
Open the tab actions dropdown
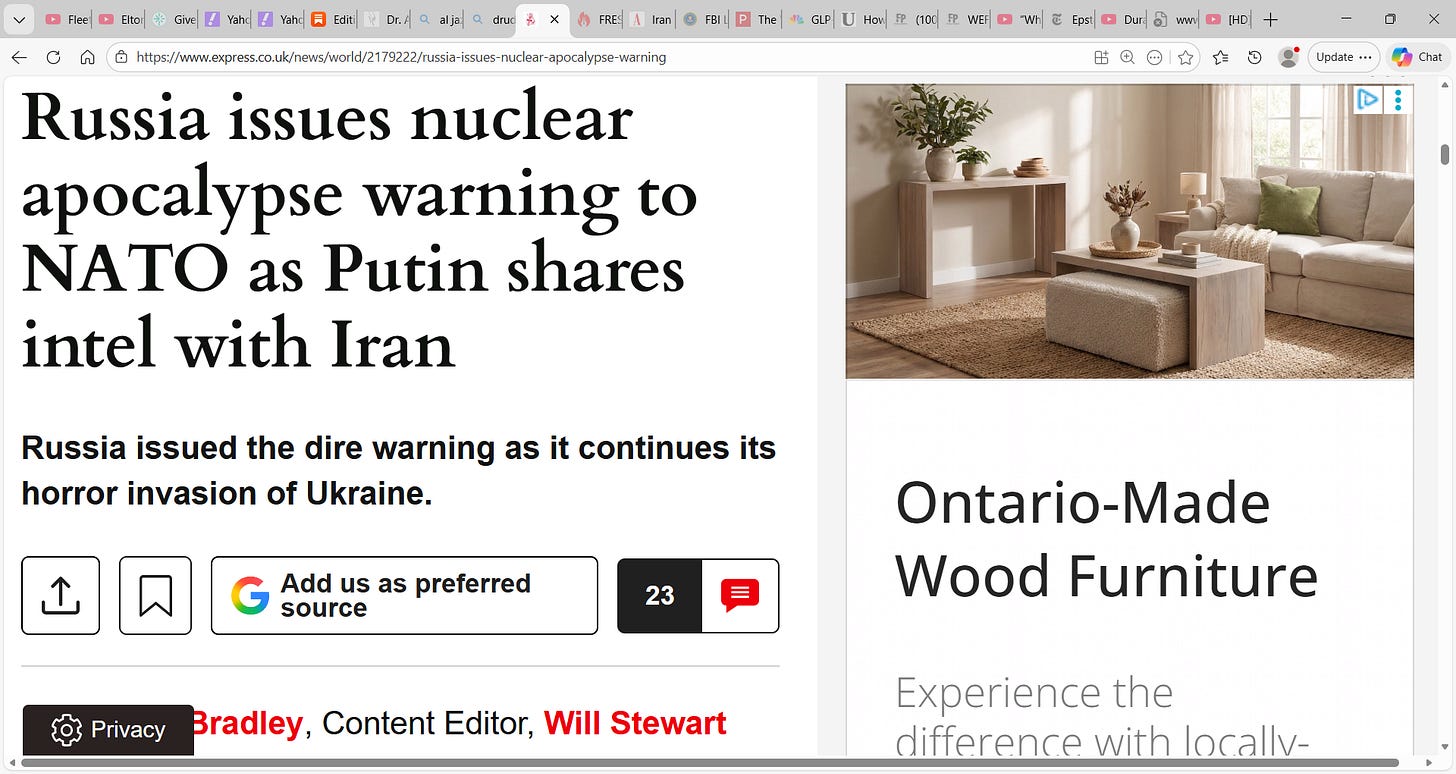click(17, 19)
